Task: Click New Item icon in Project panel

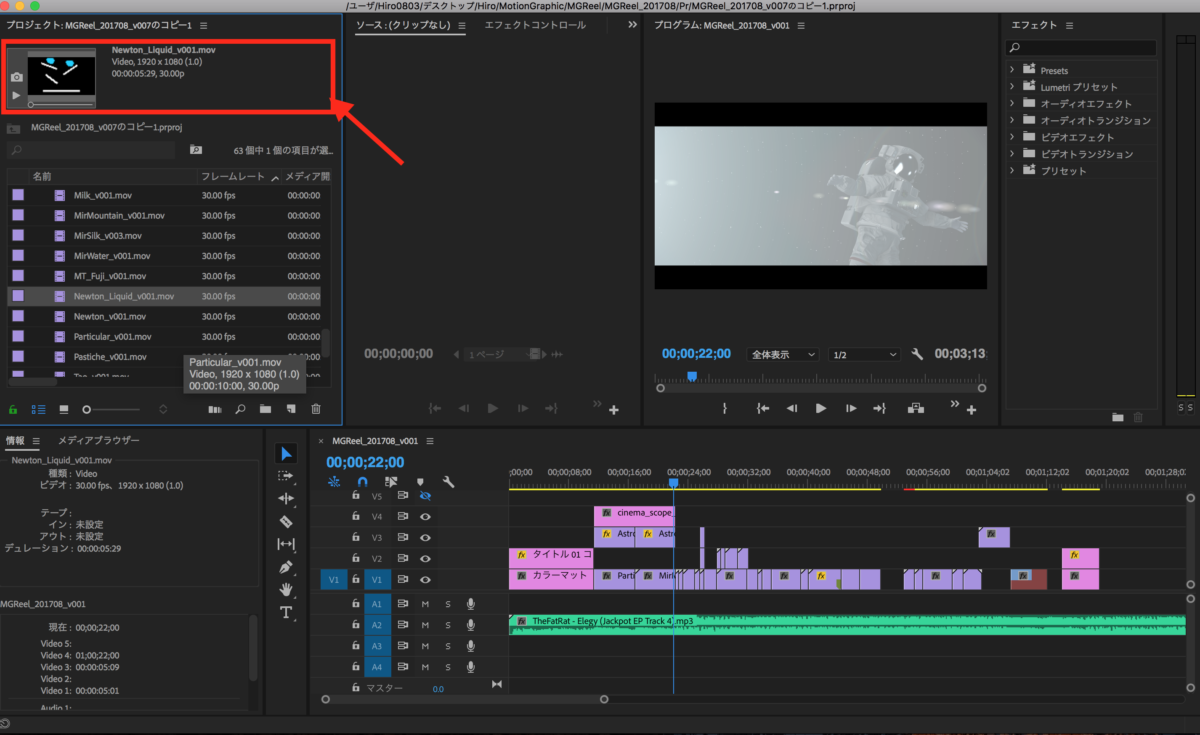Action: pyautogui.click(x=291, y=409)
